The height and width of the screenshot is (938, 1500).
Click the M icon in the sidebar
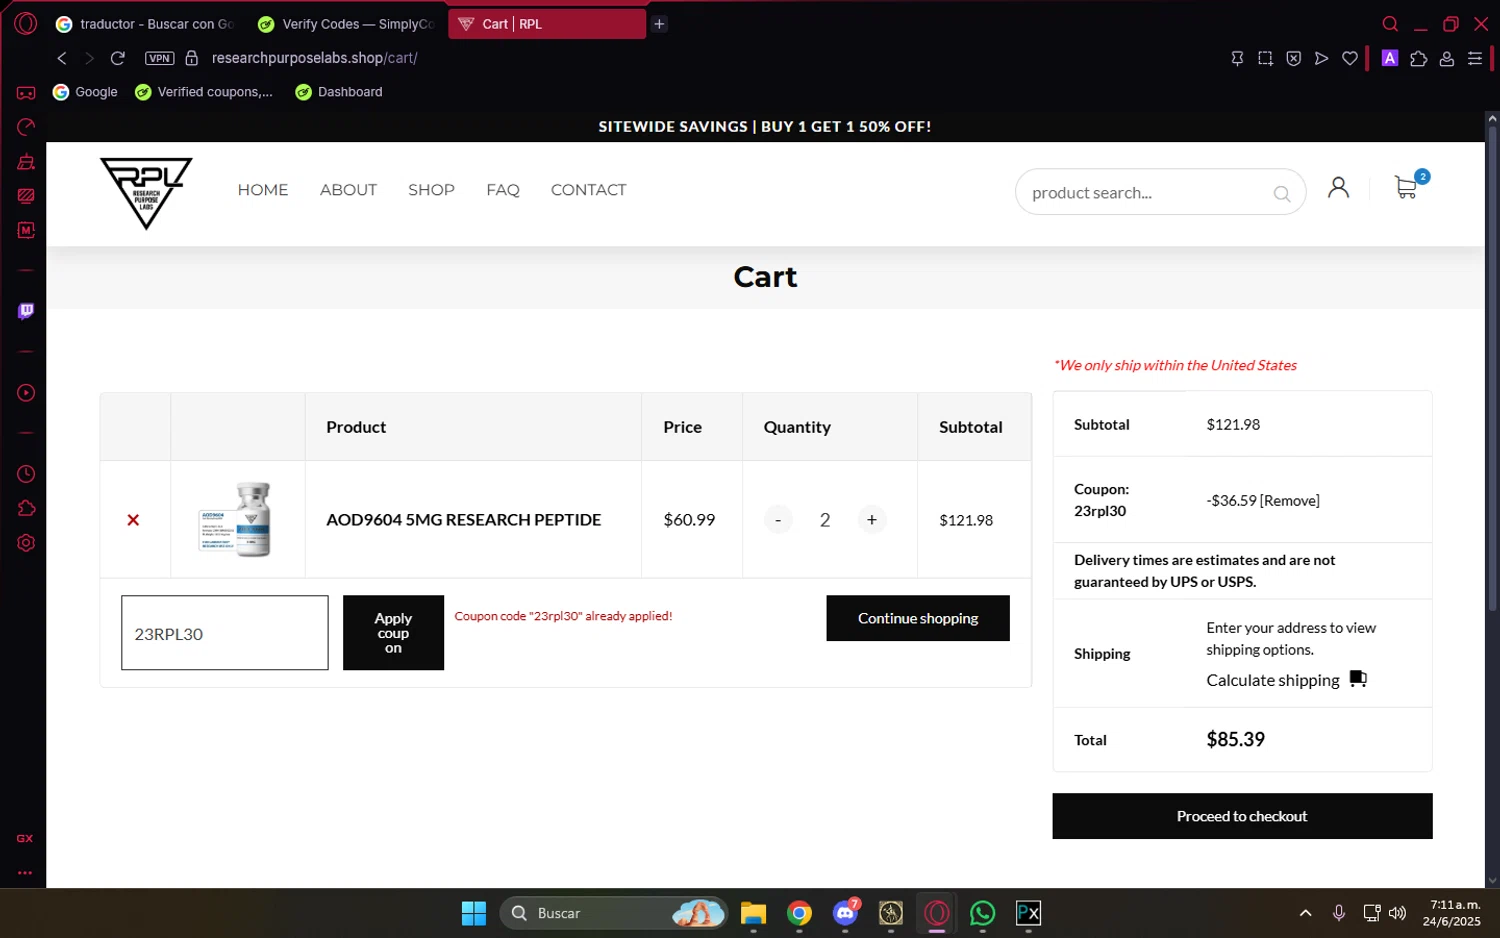pos(26,230)
